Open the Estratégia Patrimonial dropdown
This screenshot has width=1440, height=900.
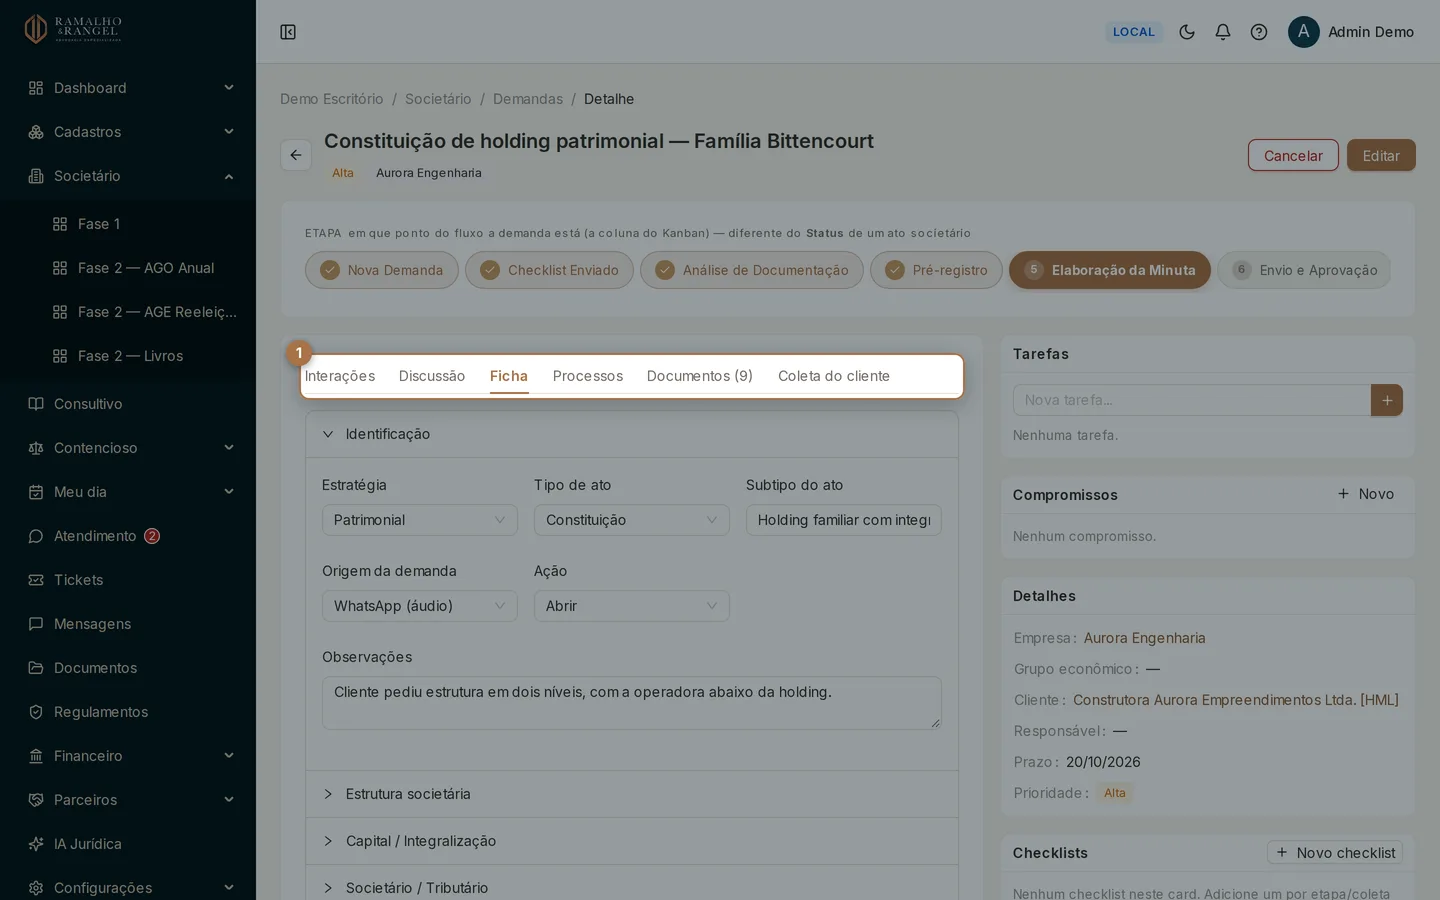tap(420, 520)
